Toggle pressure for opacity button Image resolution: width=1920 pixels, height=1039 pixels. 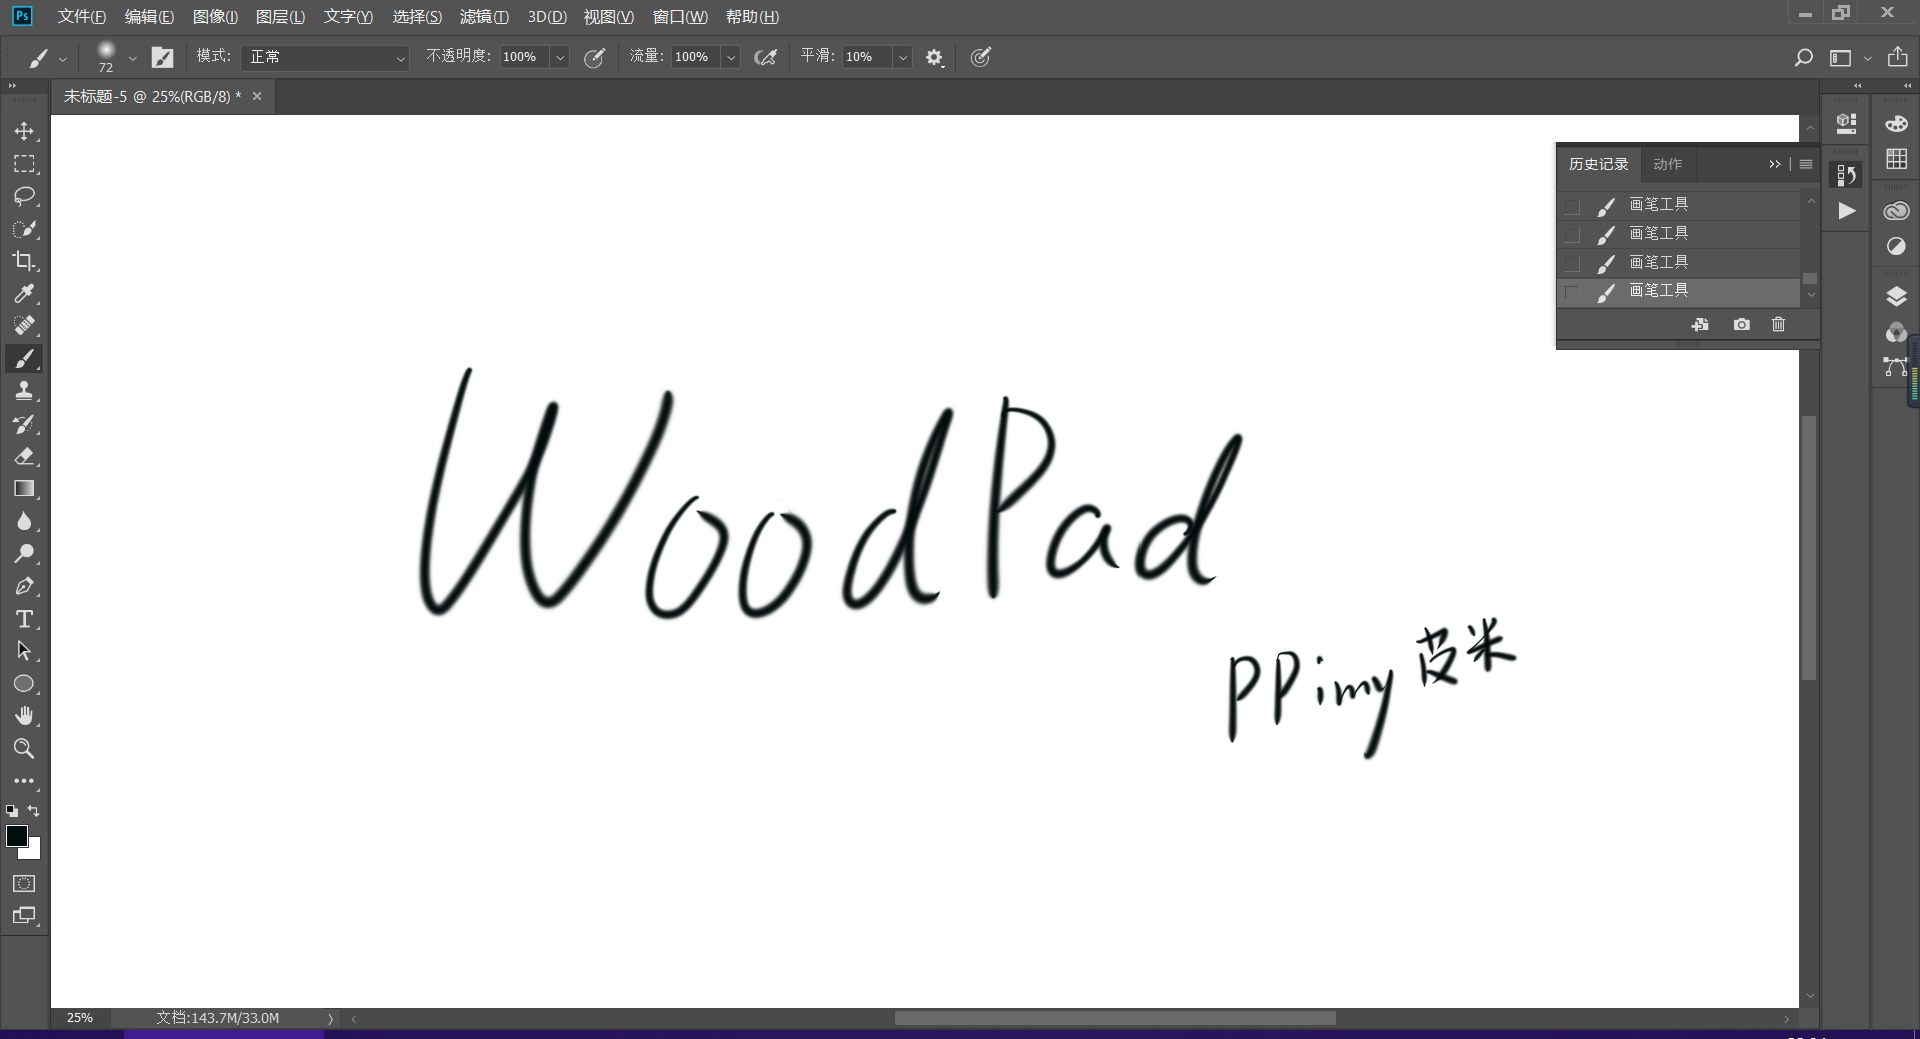click(x=595, y=58)
